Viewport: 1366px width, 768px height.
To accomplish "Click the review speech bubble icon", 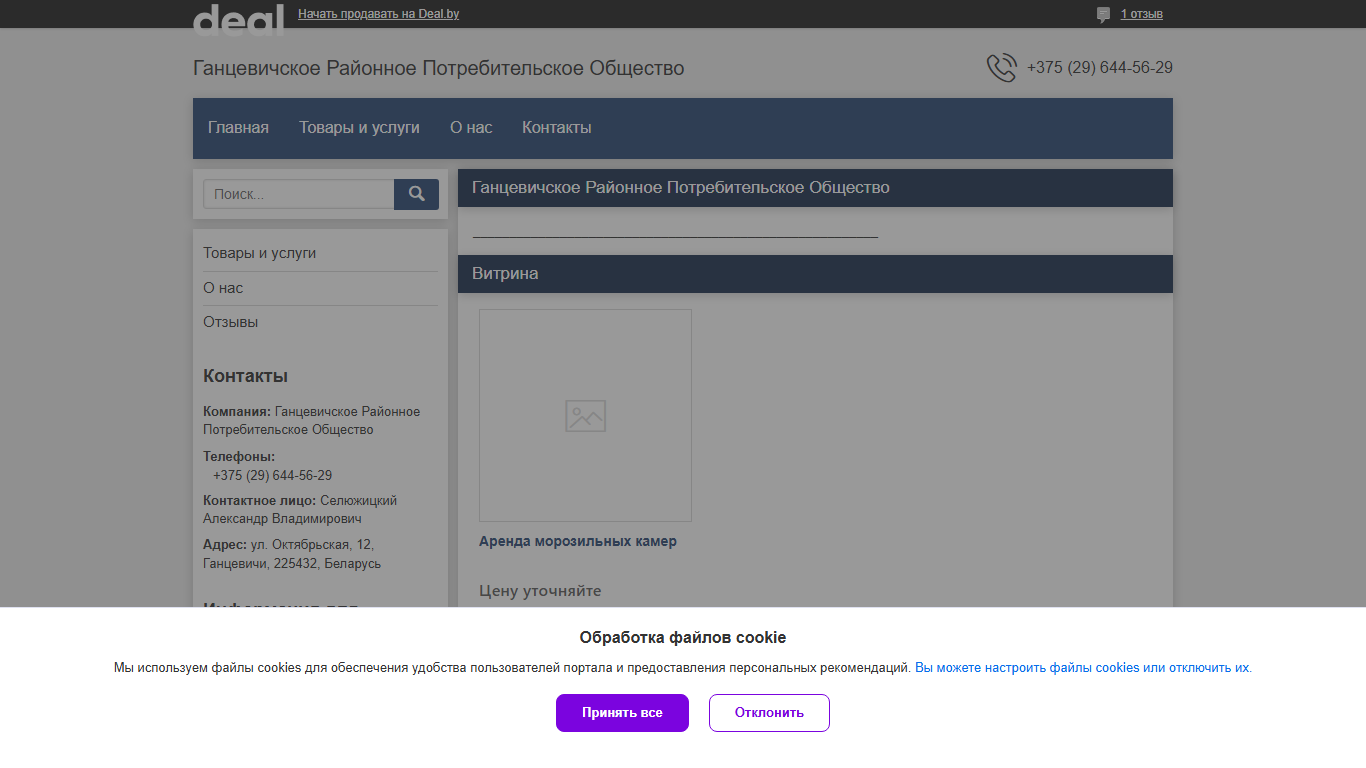I will pyautogui.click(x=1103, y=14).
